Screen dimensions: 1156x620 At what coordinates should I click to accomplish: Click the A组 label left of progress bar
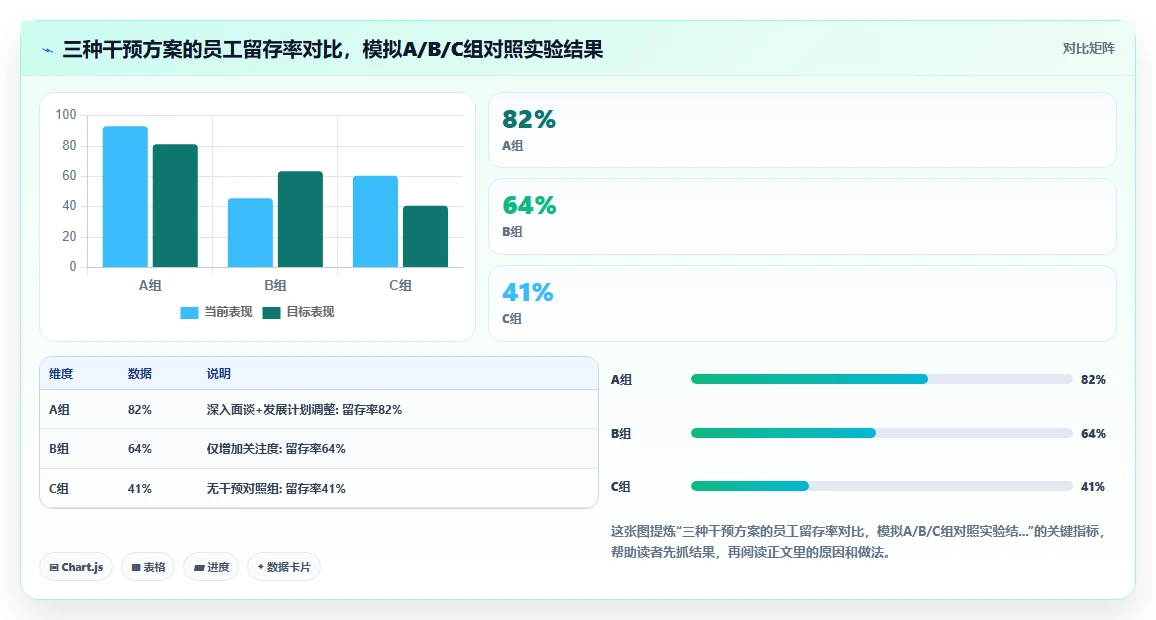[621, 380]
